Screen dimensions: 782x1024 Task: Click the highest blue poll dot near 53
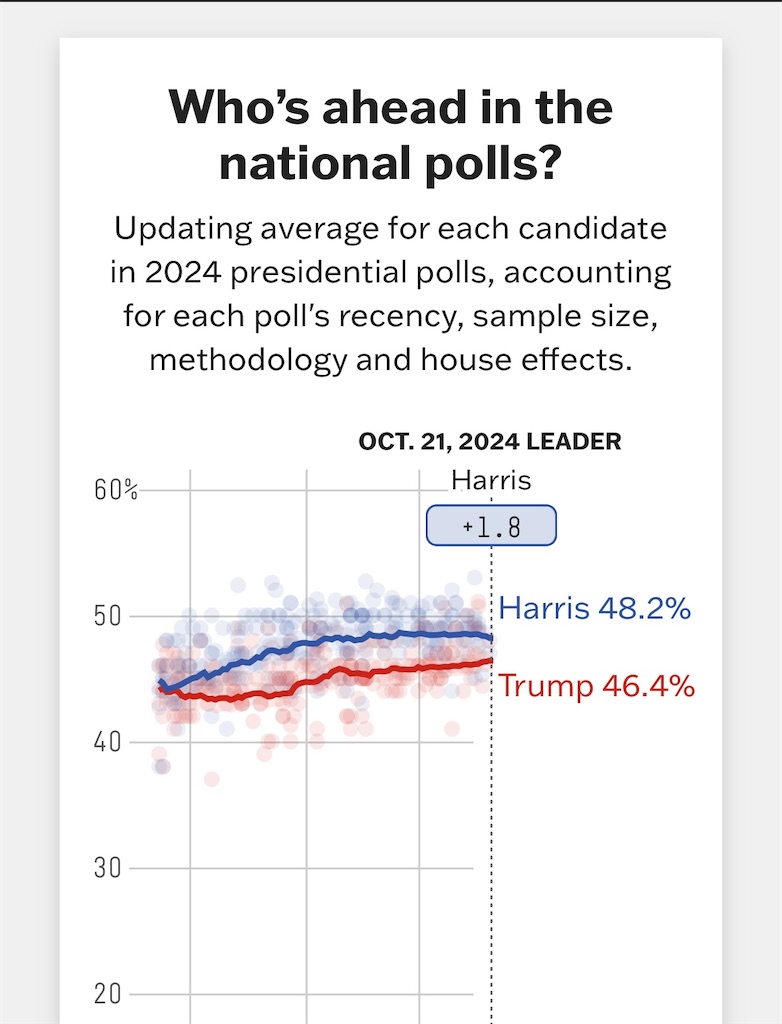click(x=475, y=577)
